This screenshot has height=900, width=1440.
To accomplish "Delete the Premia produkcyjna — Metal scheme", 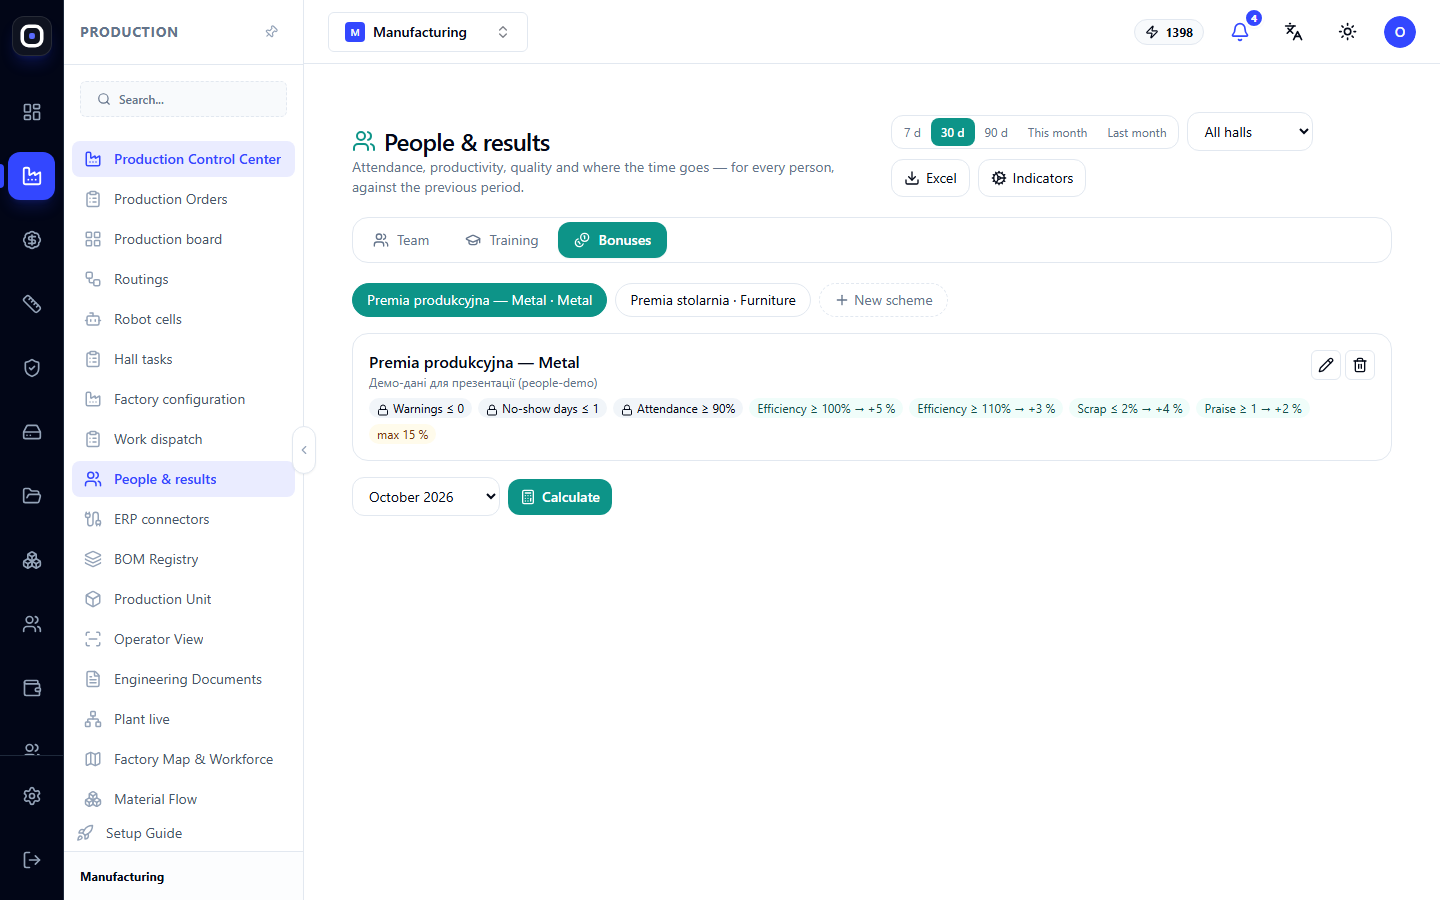I will click(1360, 365).
